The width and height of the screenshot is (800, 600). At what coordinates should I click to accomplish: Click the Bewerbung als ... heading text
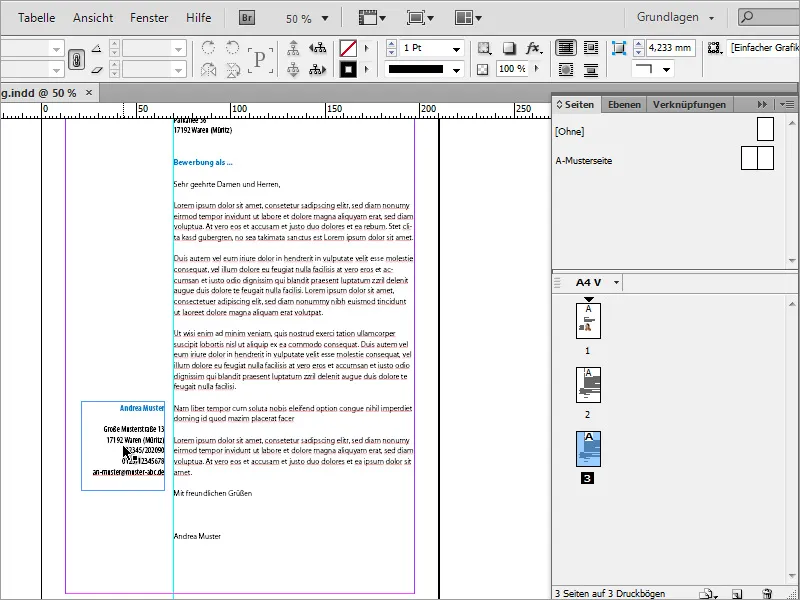tap(203, 162)
